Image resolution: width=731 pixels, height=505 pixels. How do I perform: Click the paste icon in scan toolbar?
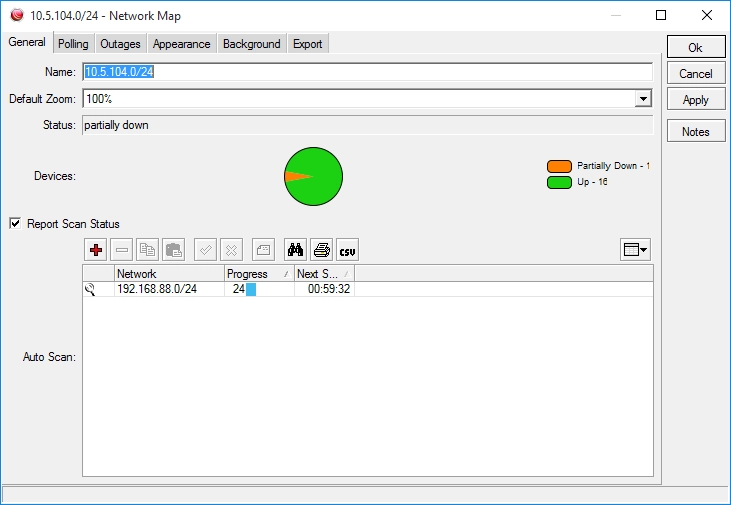(173, 250)
